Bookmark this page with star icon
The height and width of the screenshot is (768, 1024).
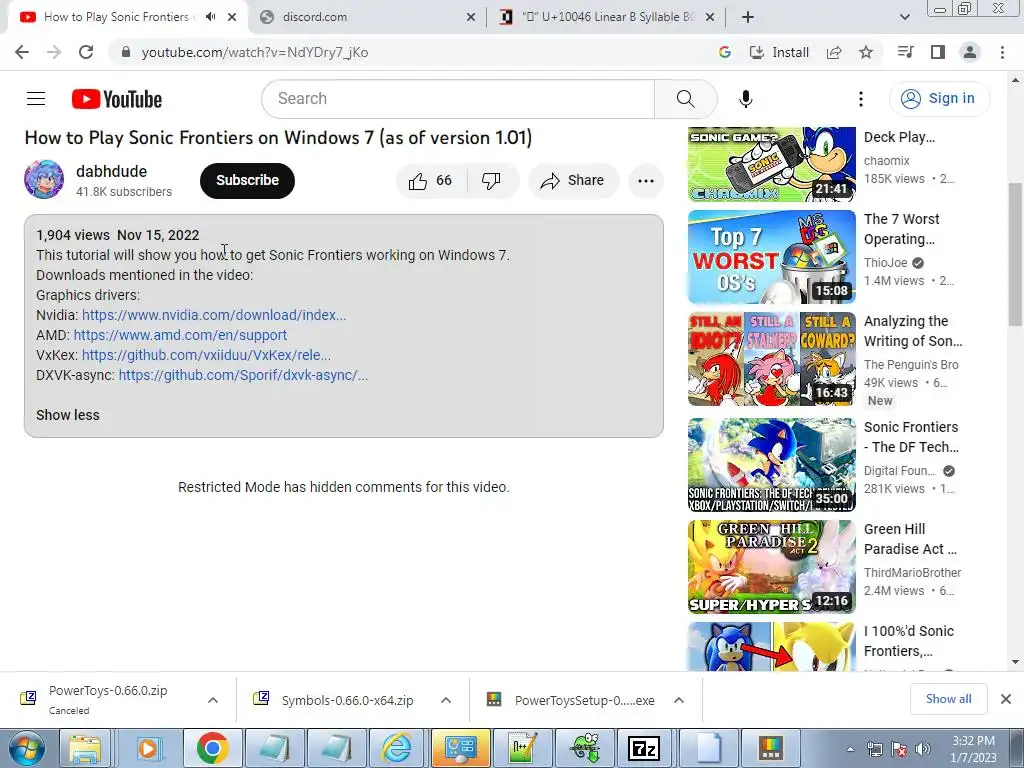866,52
